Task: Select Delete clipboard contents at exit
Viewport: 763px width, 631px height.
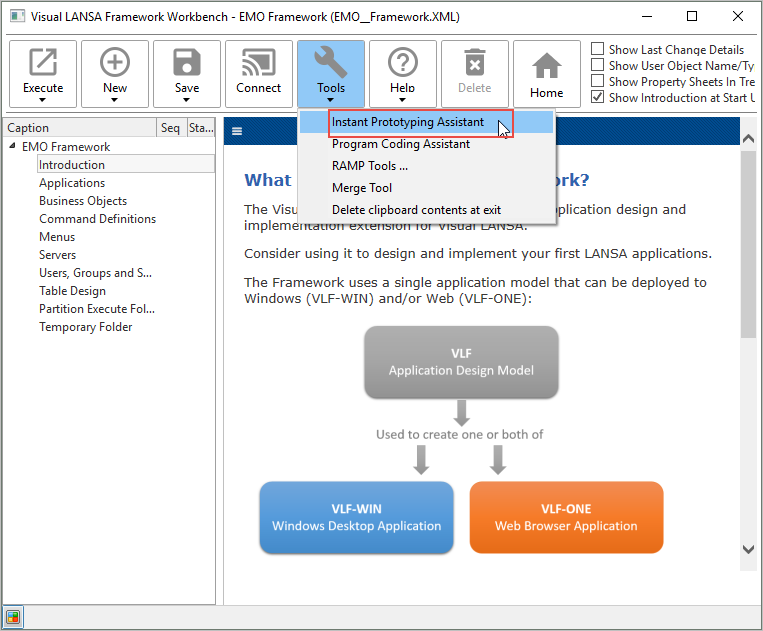Action: 426,210
